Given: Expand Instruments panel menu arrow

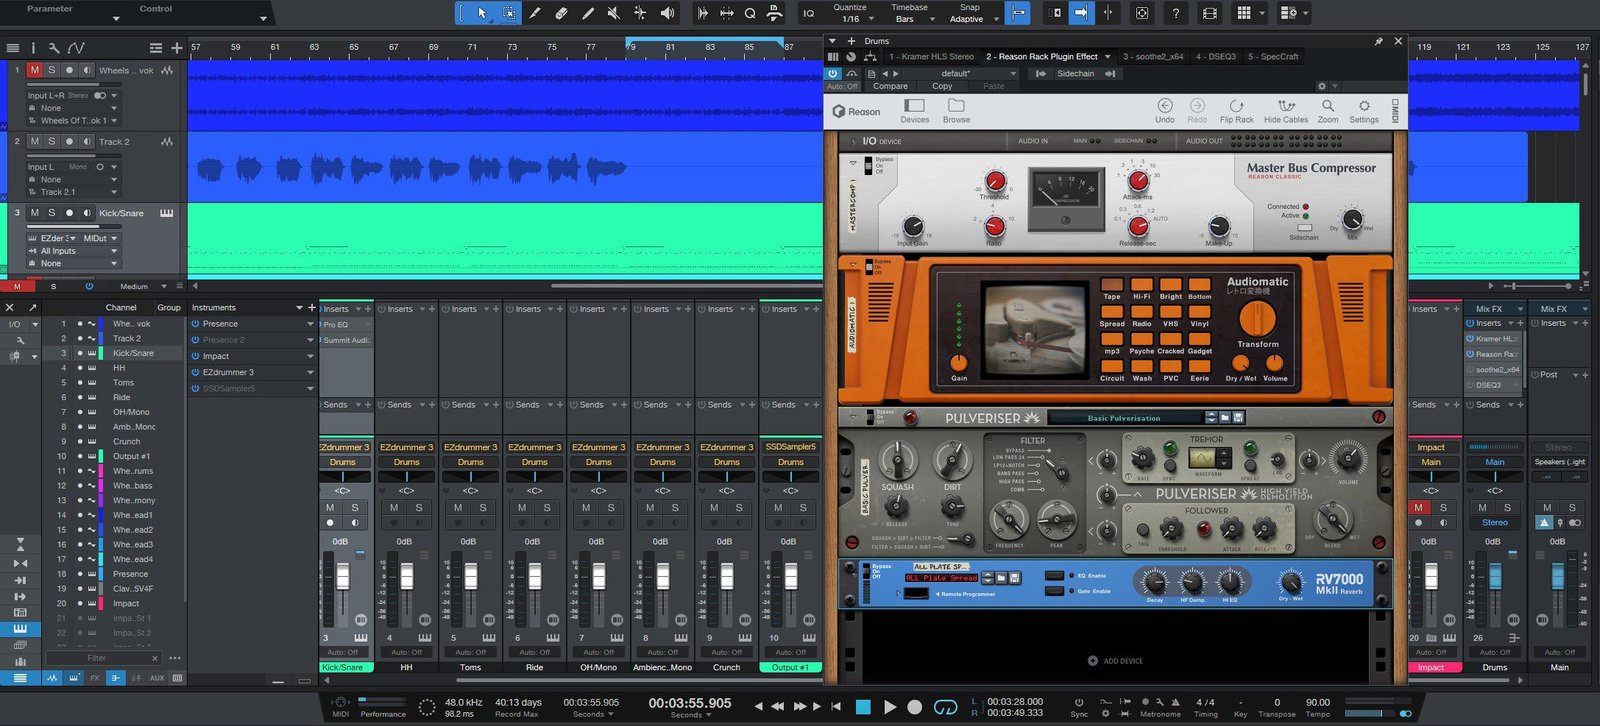Looking at the screenshot, I should (299, 308).
